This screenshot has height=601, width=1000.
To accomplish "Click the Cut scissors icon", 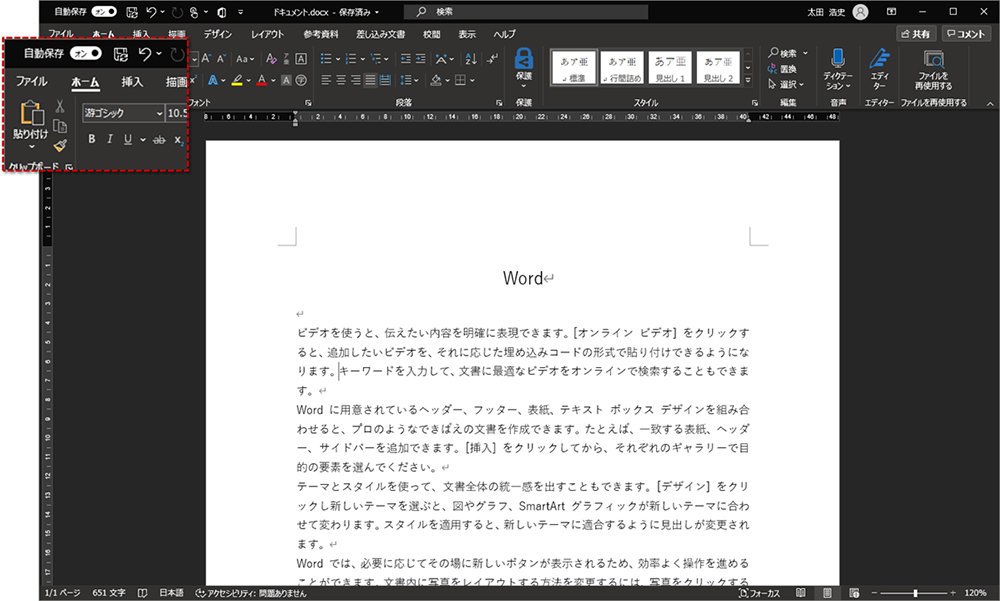I will (x=60, y=106).
